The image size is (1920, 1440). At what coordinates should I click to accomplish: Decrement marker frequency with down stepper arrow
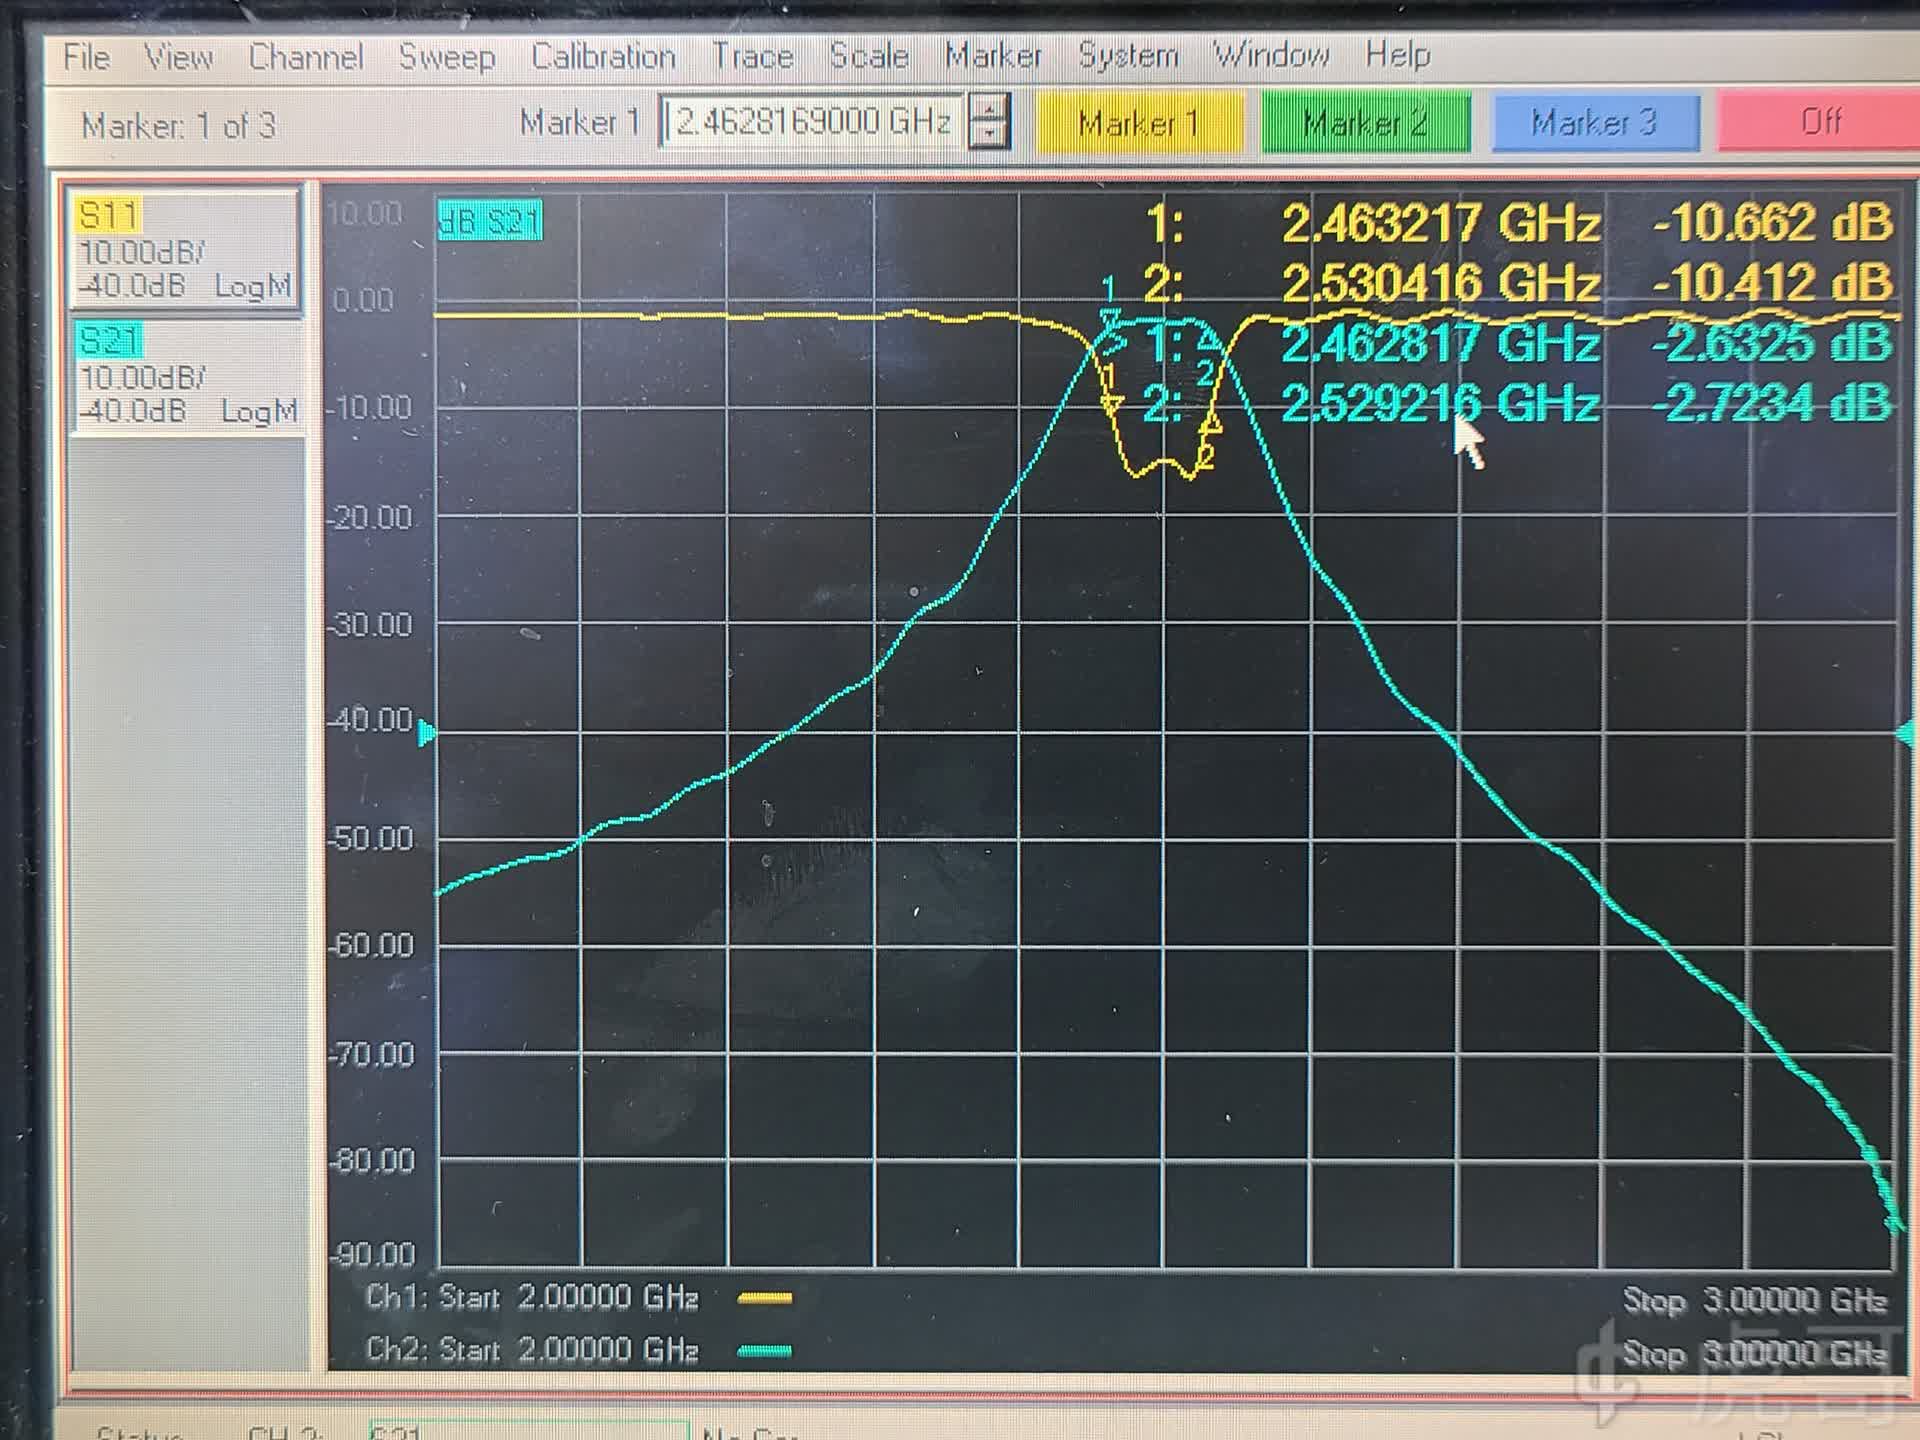pyautogui.click(x=988, y=135)
